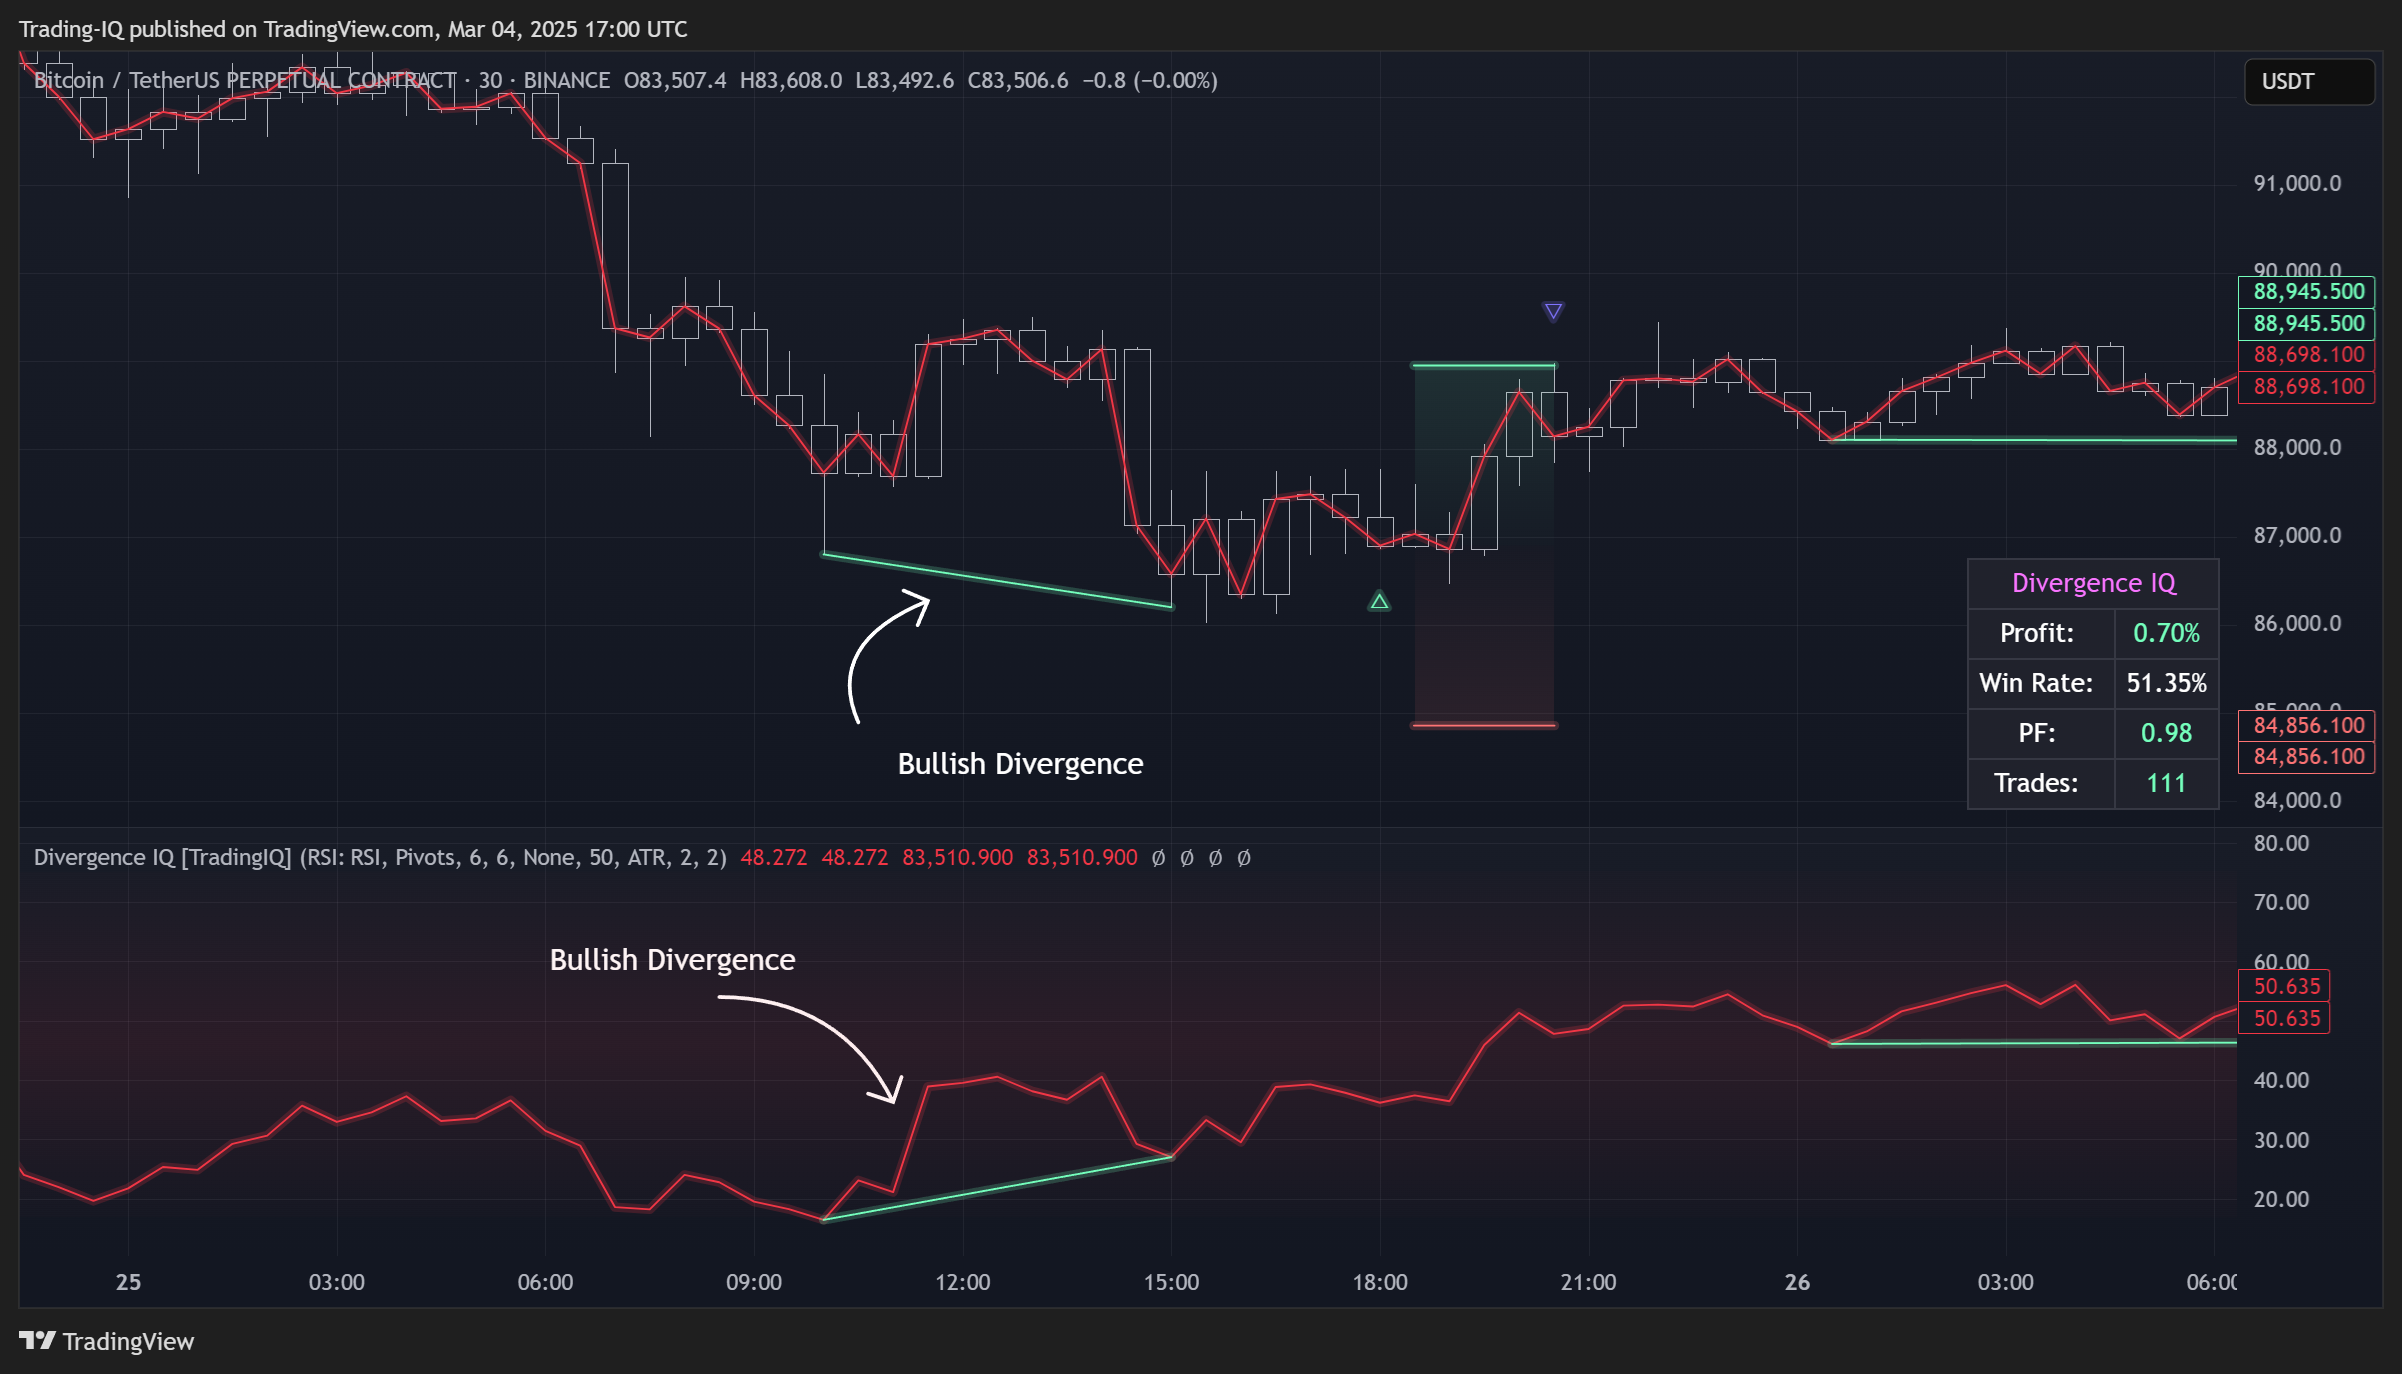Screen dimensions: 2402x1374
Task: Click the lower 50.635 RSI value label
Action: tap(2286, 1019)
